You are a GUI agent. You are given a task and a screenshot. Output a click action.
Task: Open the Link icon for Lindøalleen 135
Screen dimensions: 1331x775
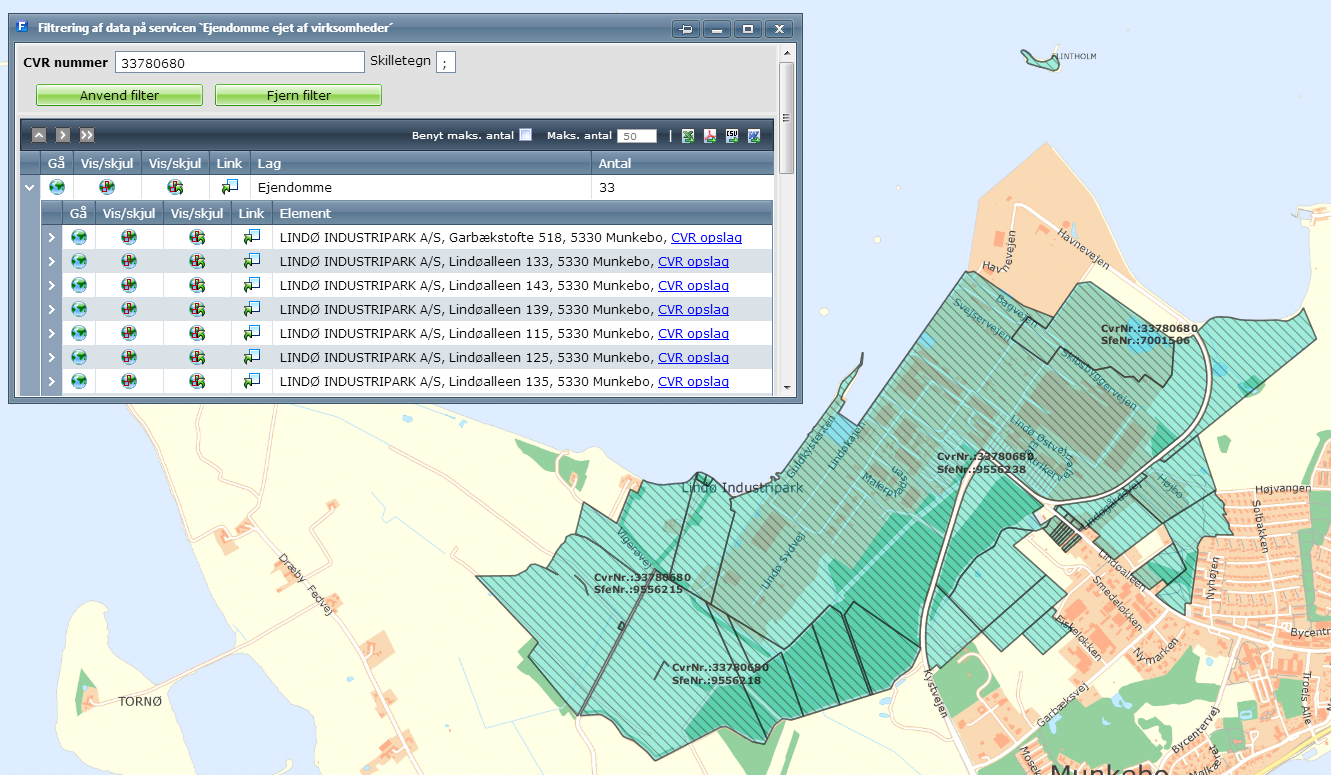click(252, 381)
